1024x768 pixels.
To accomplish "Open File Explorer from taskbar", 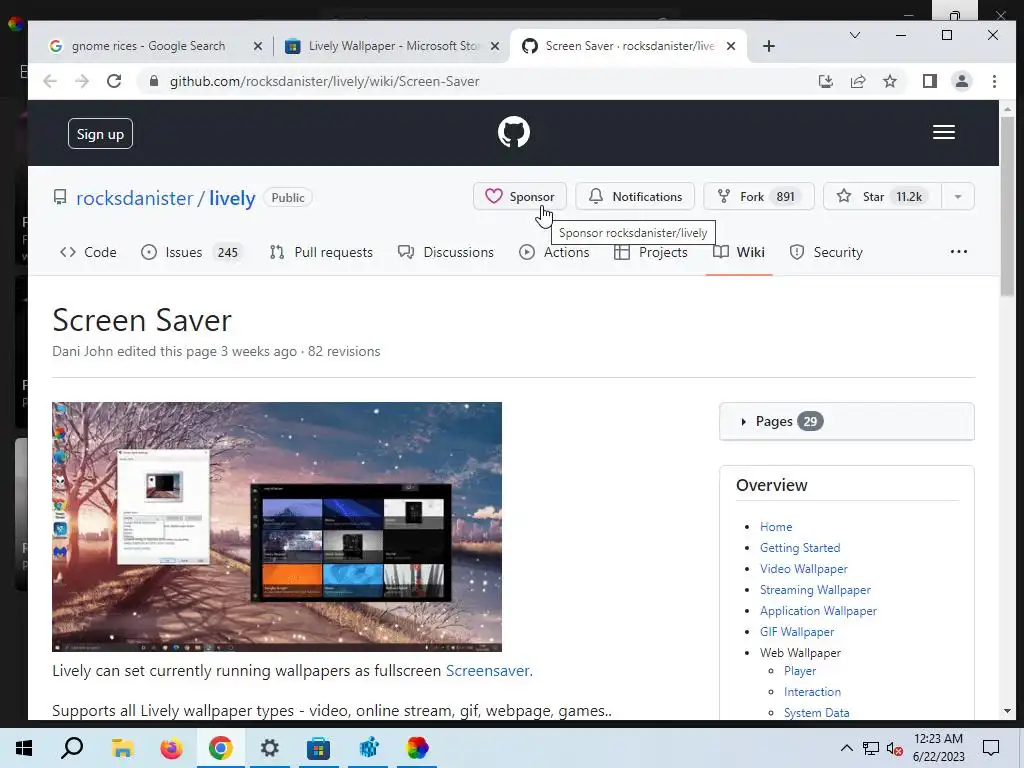I will tap(121, 748).
